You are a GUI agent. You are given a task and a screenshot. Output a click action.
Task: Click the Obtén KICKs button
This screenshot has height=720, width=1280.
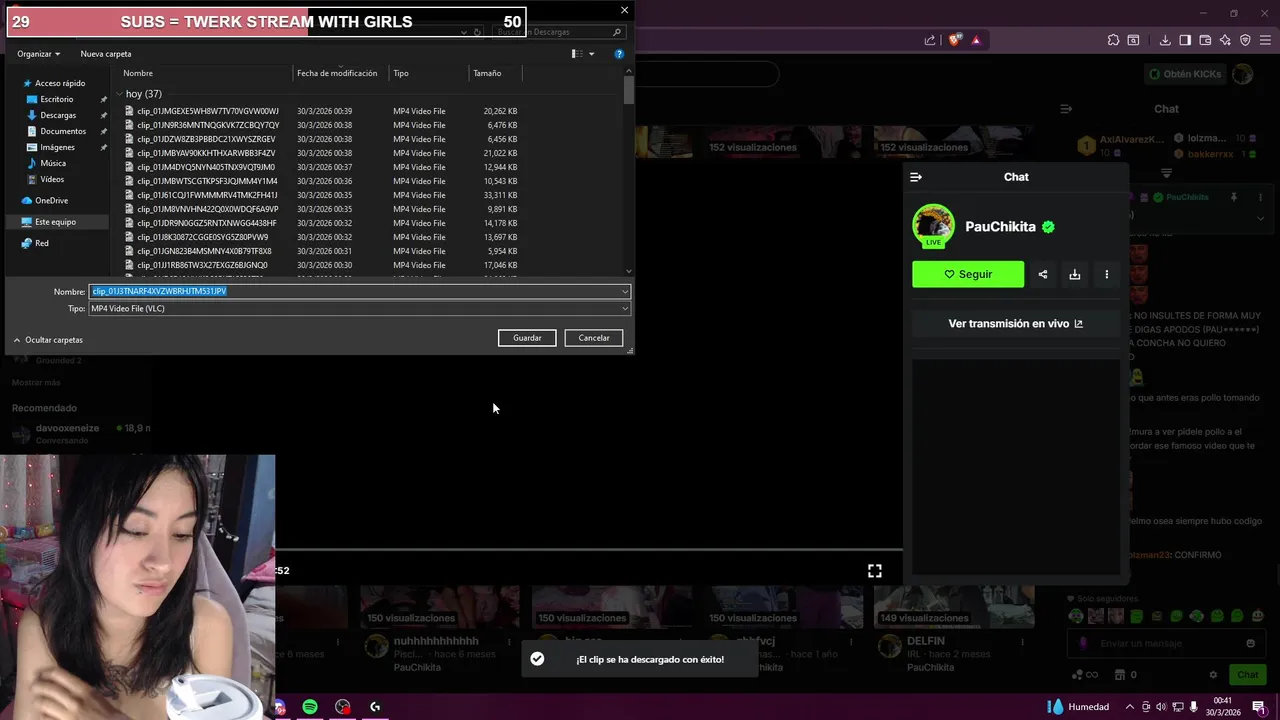click(x=1185, y=74)
